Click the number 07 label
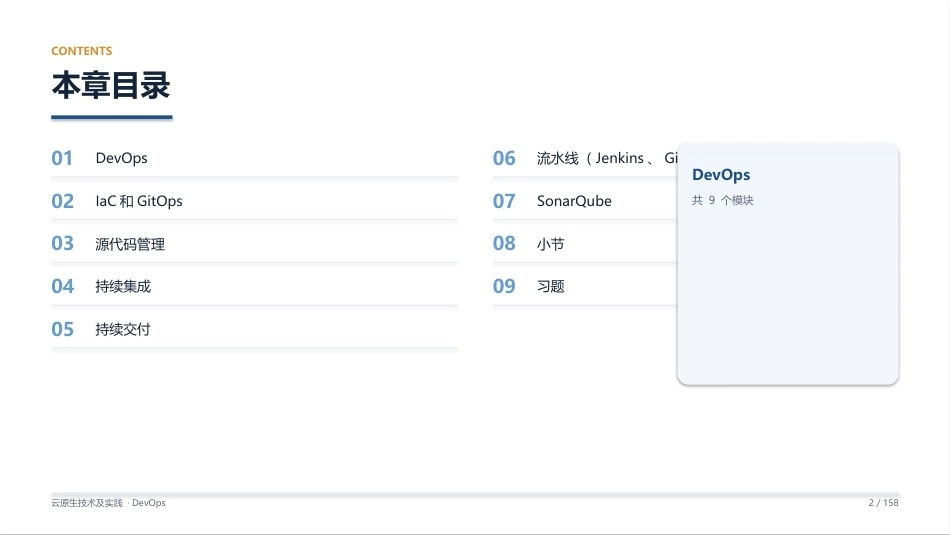The width and height of the screenshot is (950, 535). coord(504,201)
